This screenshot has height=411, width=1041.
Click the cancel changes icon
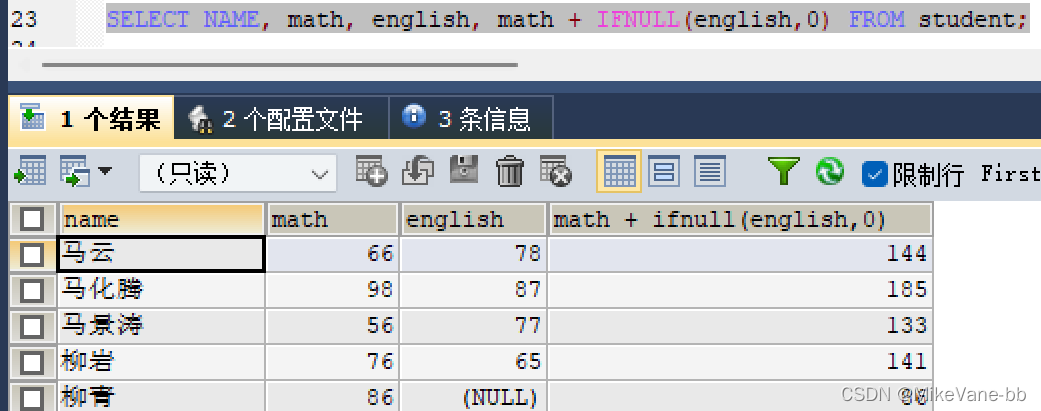(x=556, y=172)
